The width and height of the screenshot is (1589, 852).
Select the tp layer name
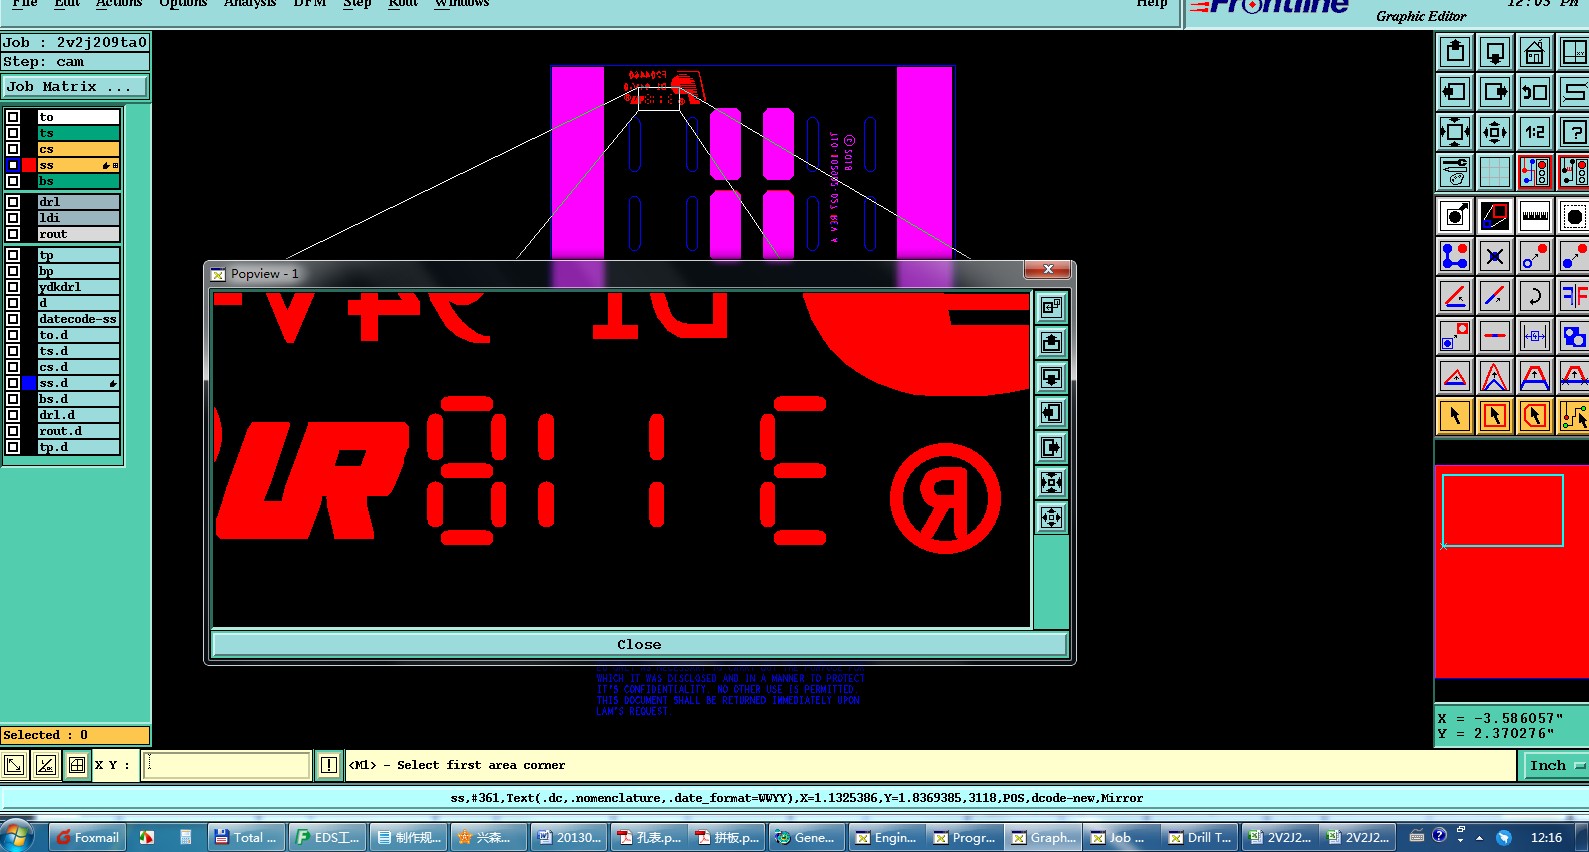(79, 255)
